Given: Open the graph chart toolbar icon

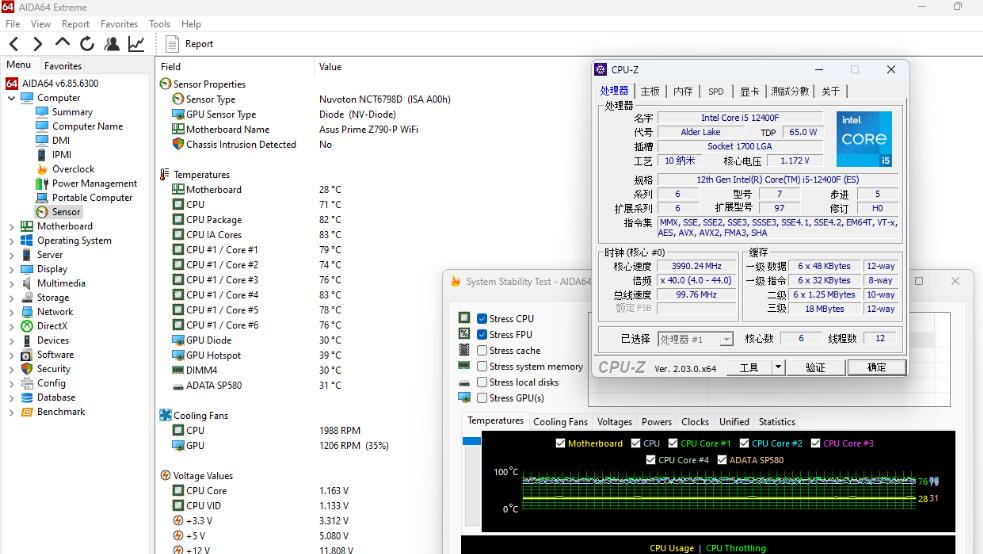Looking at the screenshot, I should pyautogui.click(x=136, y=44).
